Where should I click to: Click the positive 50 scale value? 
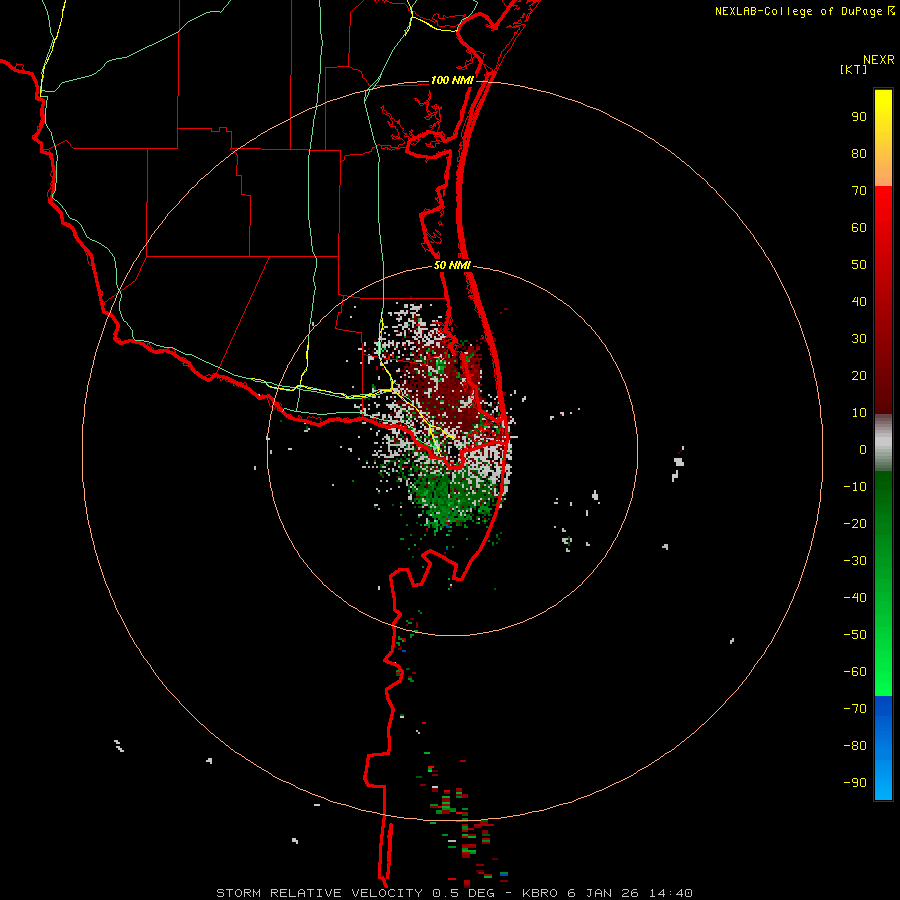coord(859,265)
